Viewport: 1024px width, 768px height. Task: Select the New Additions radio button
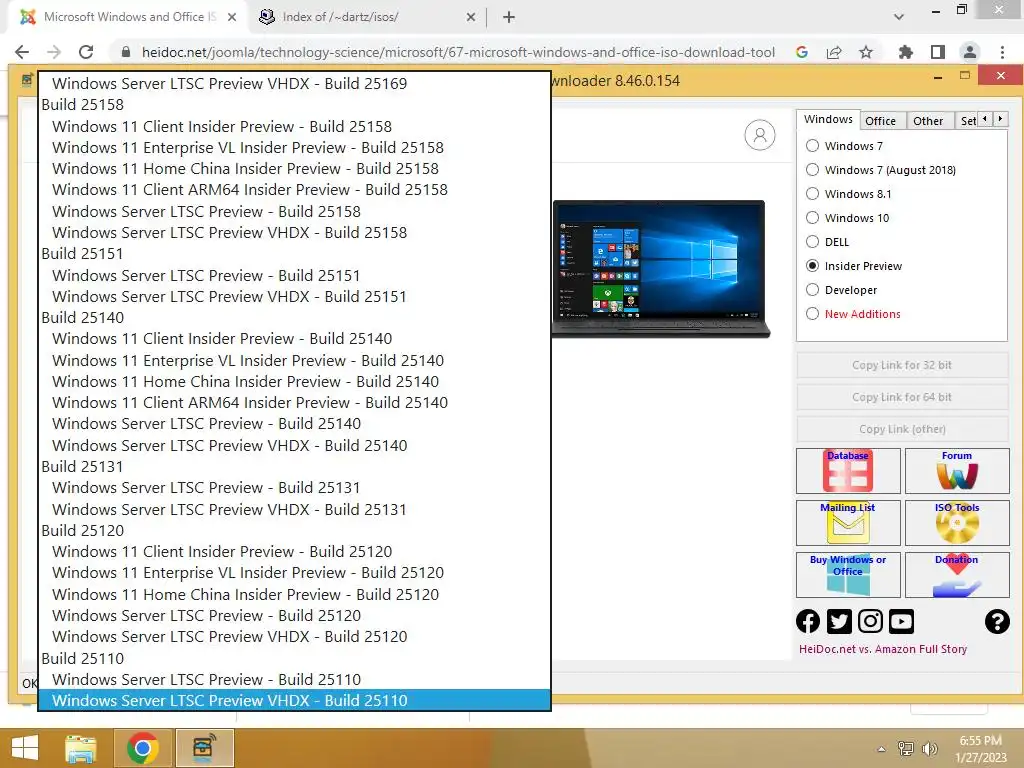812,314
